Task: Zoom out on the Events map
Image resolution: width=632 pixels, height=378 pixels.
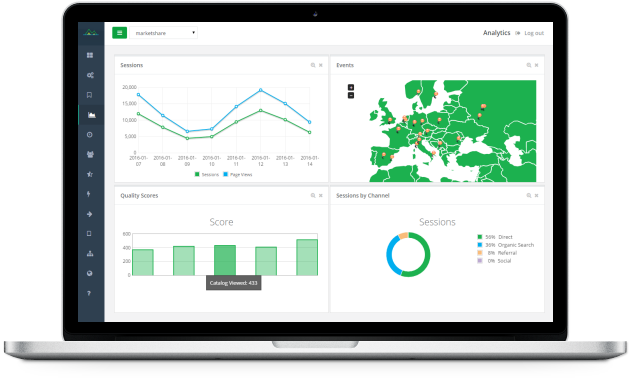Action: pyautogui.click(x=351, y=96)
